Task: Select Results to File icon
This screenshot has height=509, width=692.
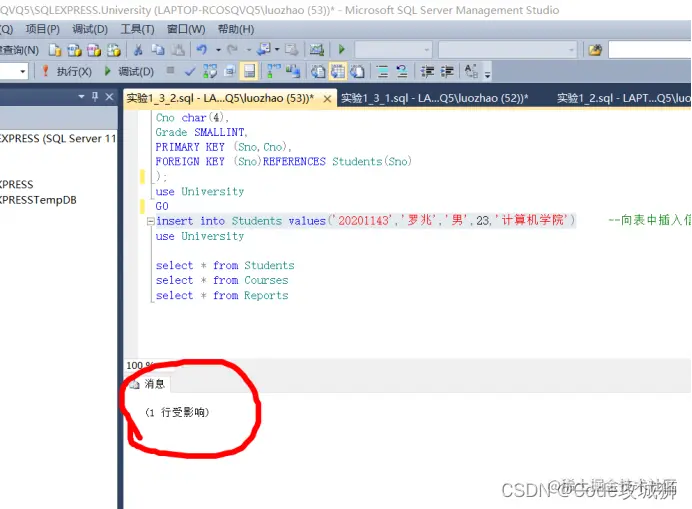Action: [x=357, y=71]
